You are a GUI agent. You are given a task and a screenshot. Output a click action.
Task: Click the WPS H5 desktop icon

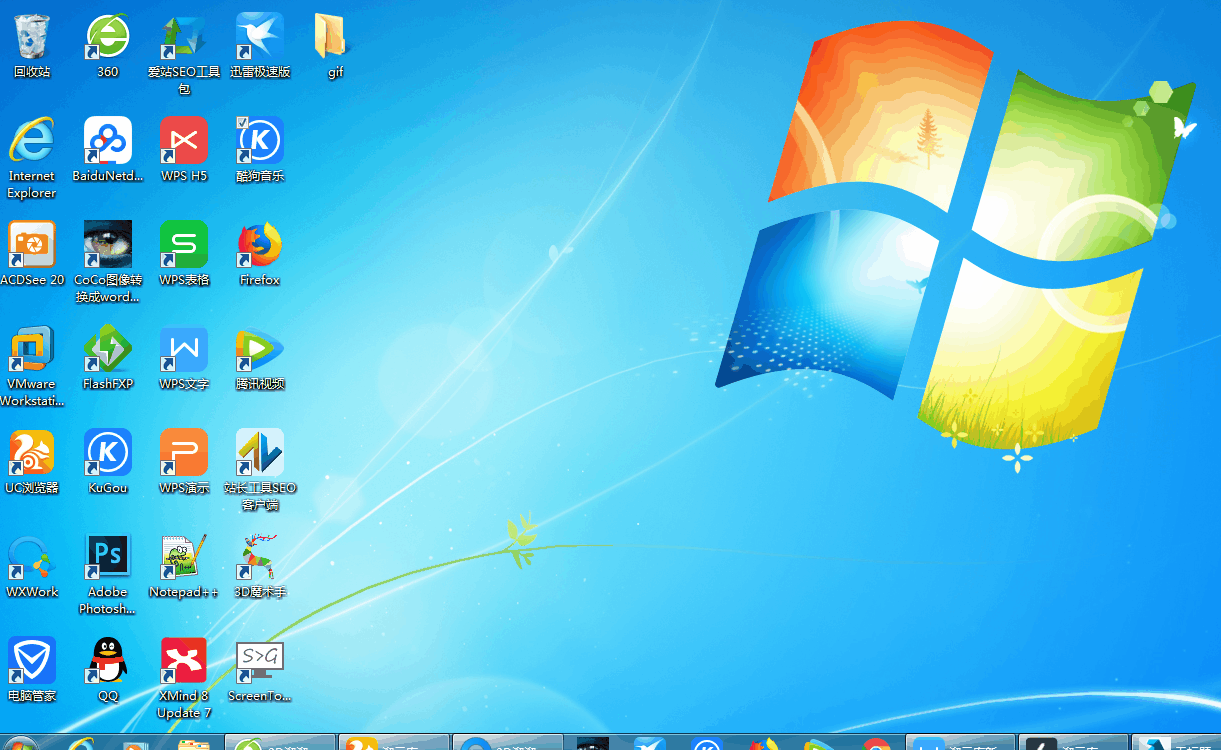tap(184, 141)
